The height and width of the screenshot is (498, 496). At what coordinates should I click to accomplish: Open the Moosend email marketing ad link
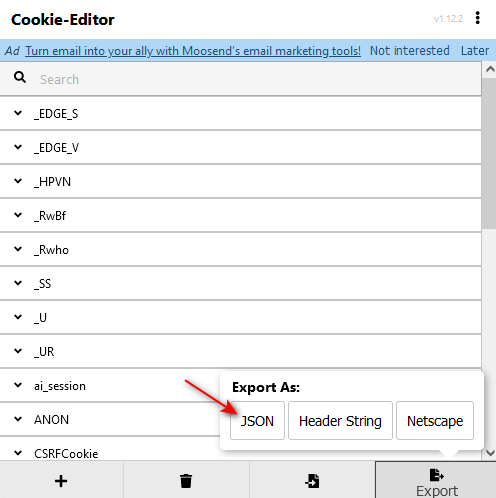point(193,51)
